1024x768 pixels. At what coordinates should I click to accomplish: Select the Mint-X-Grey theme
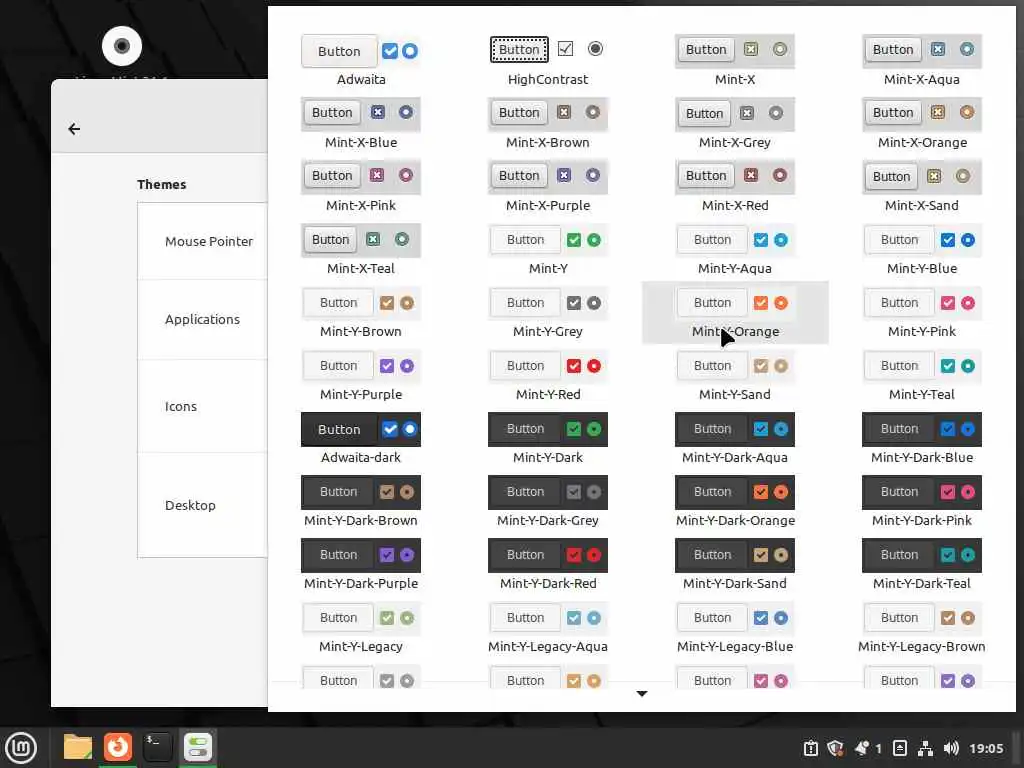735,124
